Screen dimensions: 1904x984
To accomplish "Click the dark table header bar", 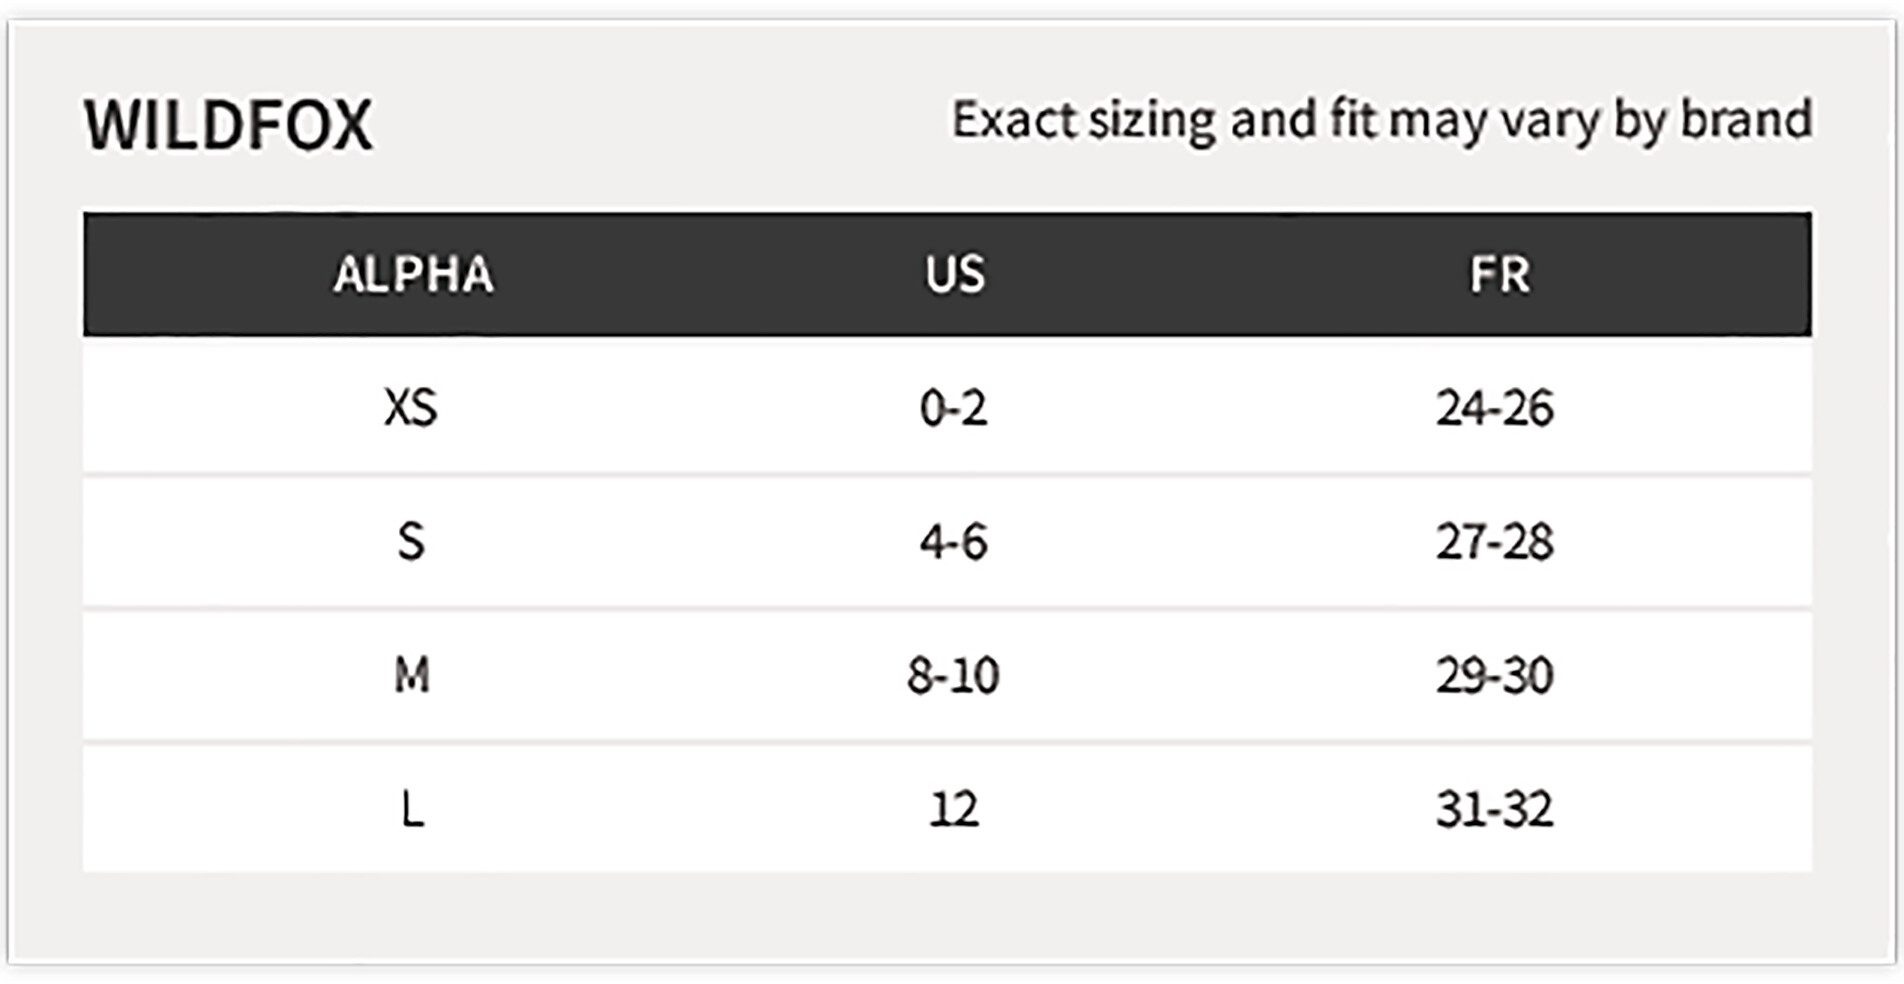I will click(x=947, y=274).
